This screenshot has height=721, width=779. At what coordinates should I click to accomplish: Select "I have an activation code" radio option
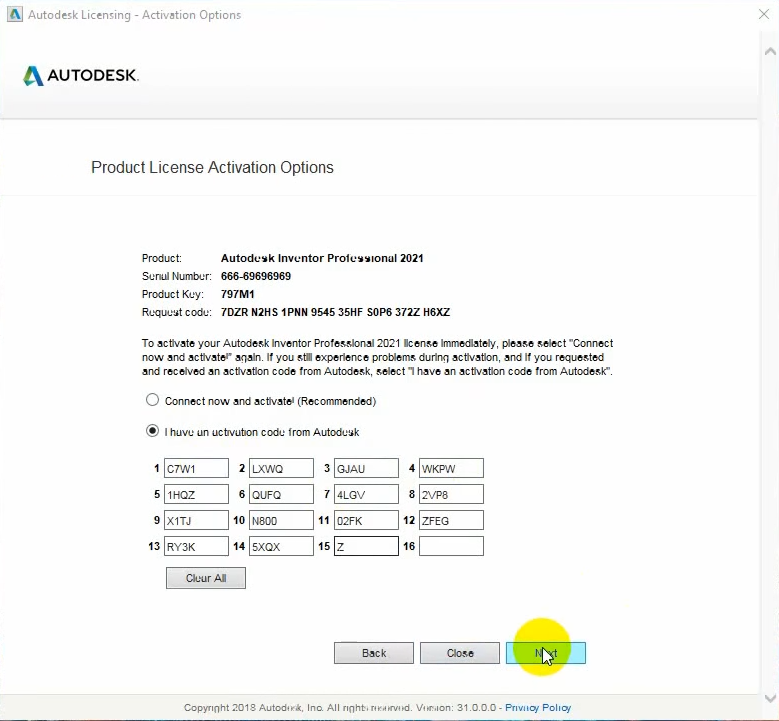click(152, 432)
